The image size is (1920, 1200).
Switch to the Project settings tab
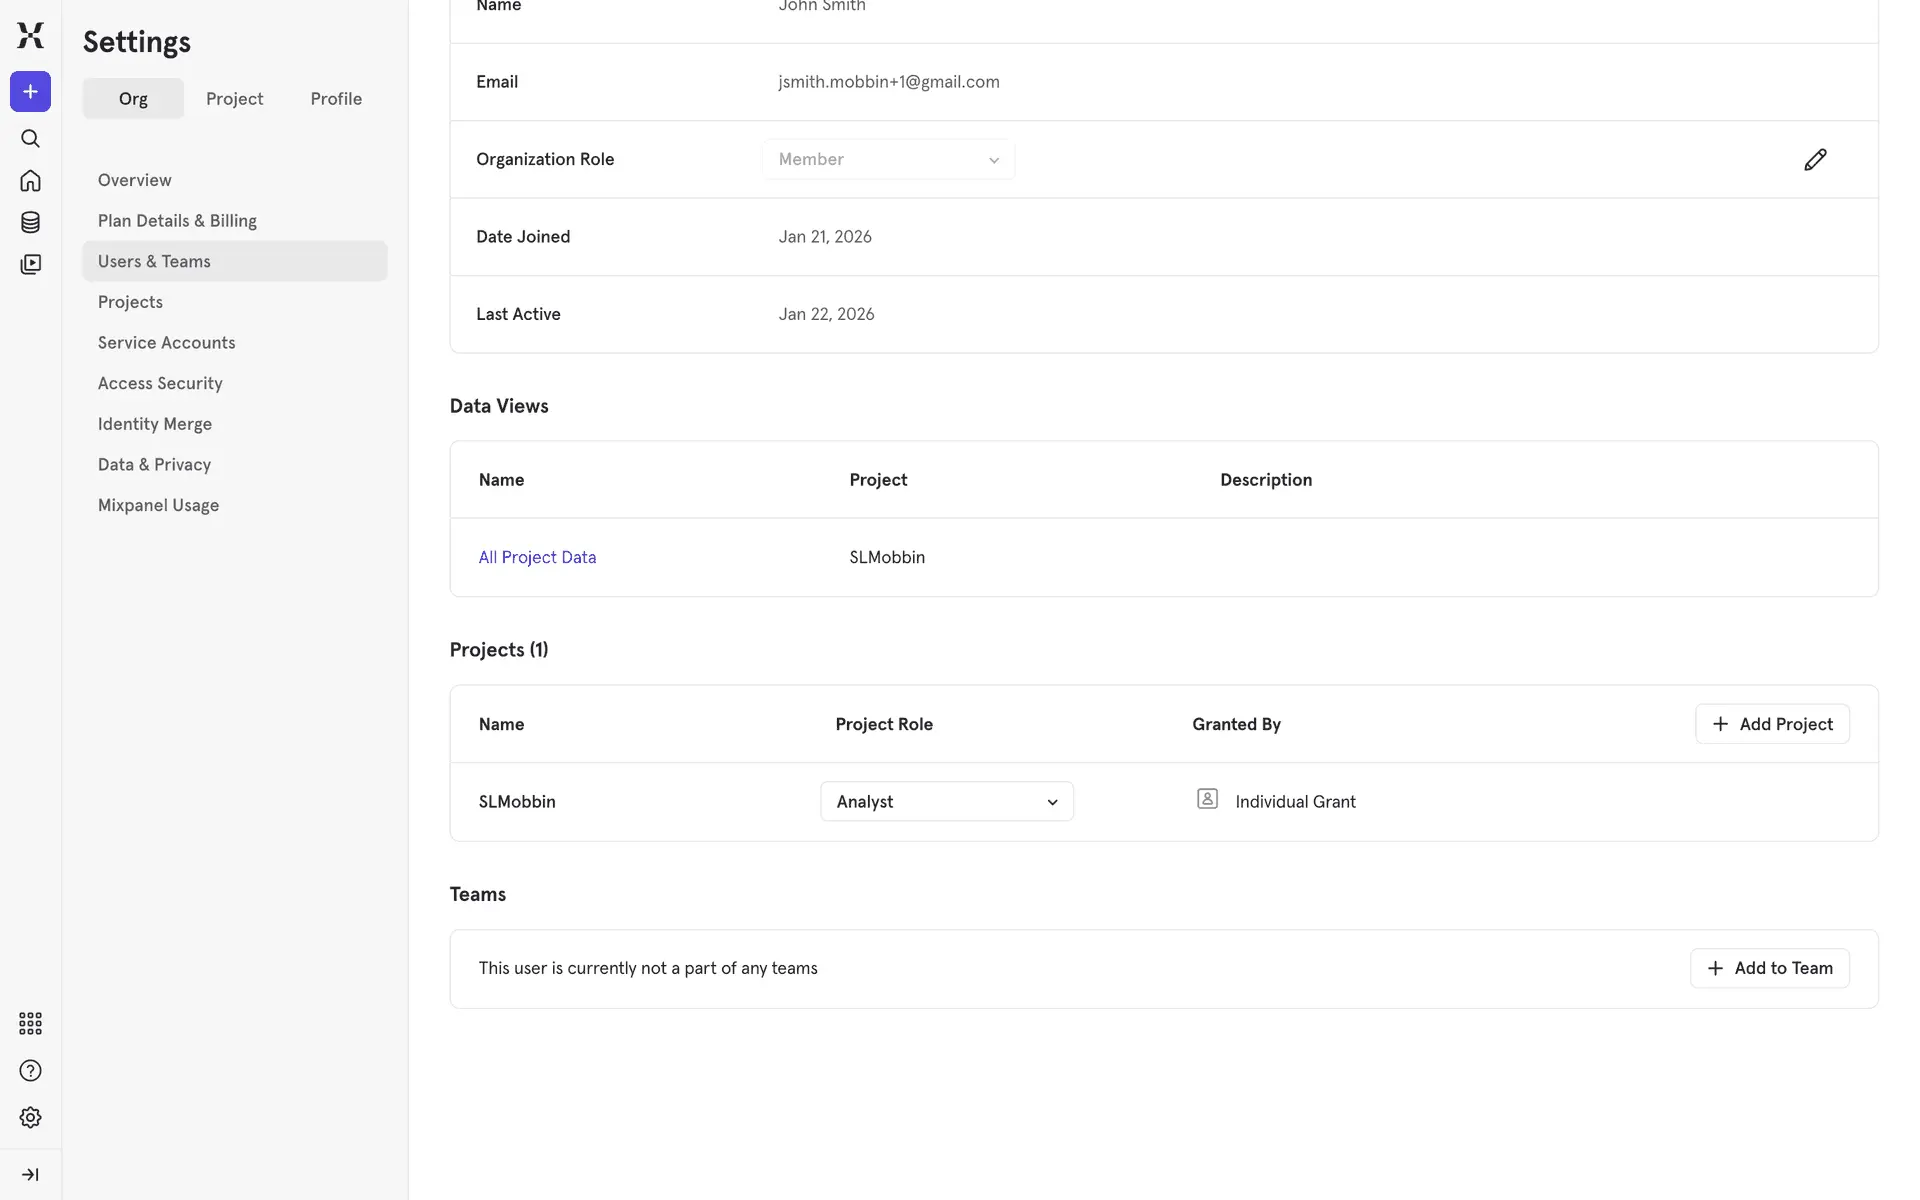tap(234, 99)
